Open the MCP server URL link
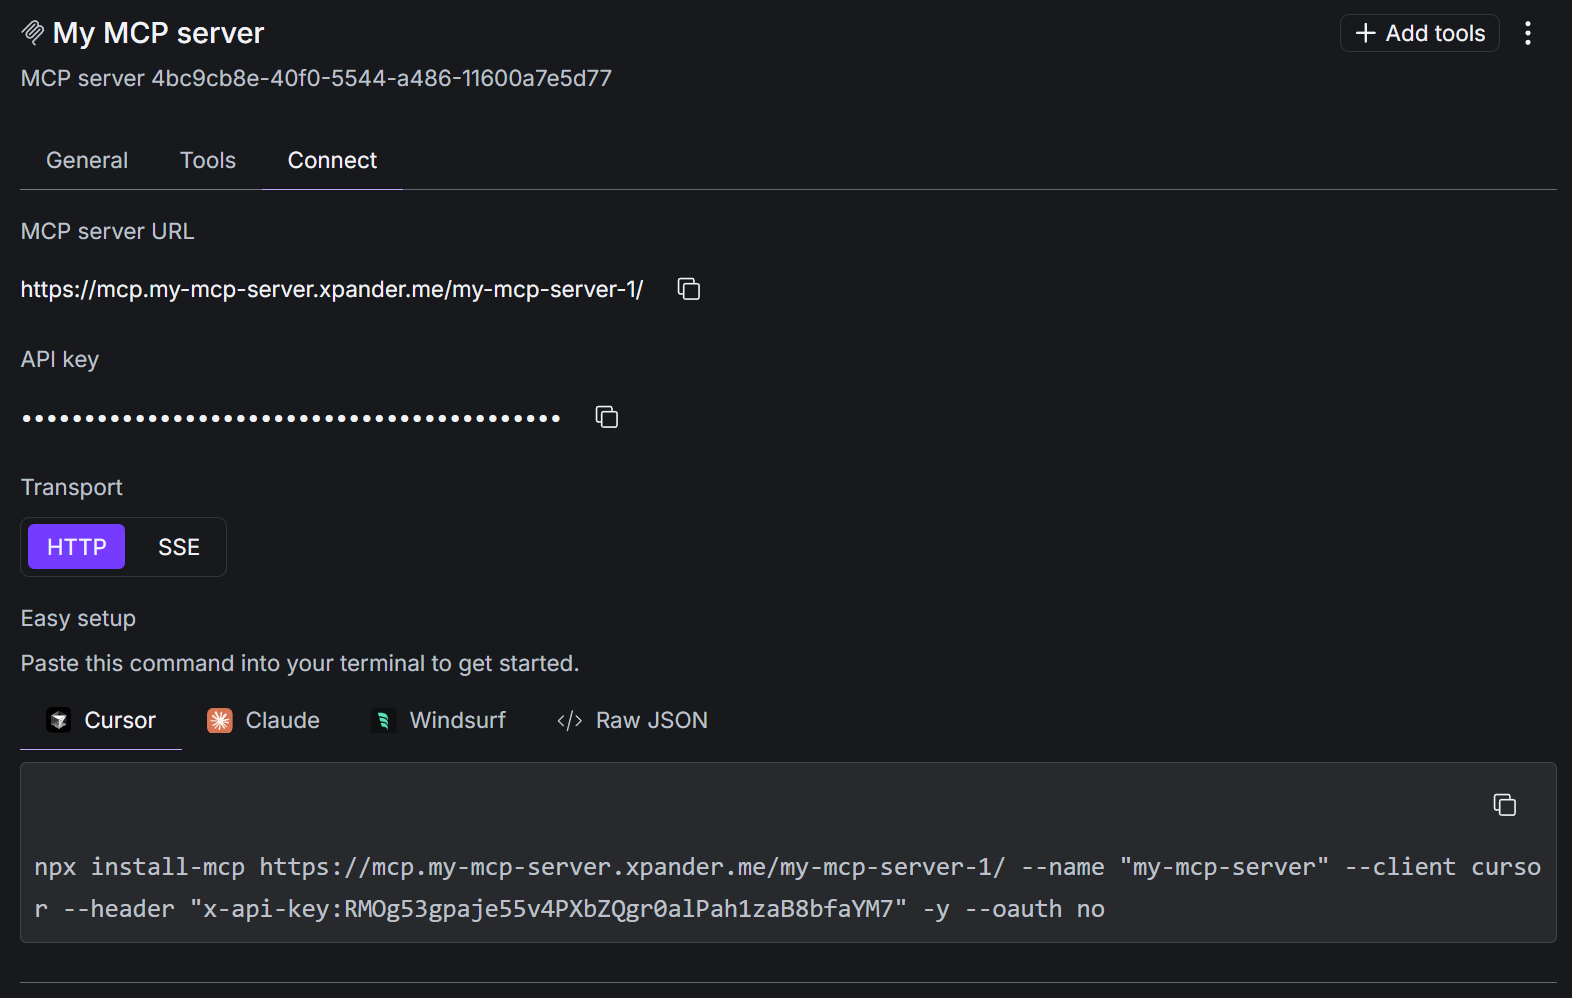 click(330, 289)
